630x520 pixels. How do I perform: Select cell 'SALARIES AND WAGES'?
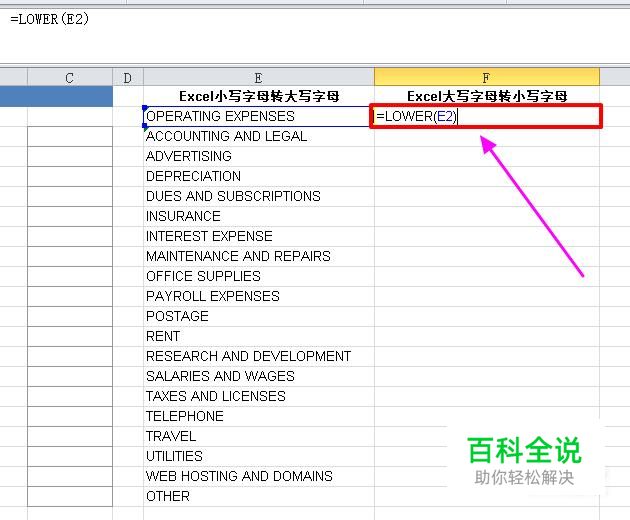pos(259,377)
